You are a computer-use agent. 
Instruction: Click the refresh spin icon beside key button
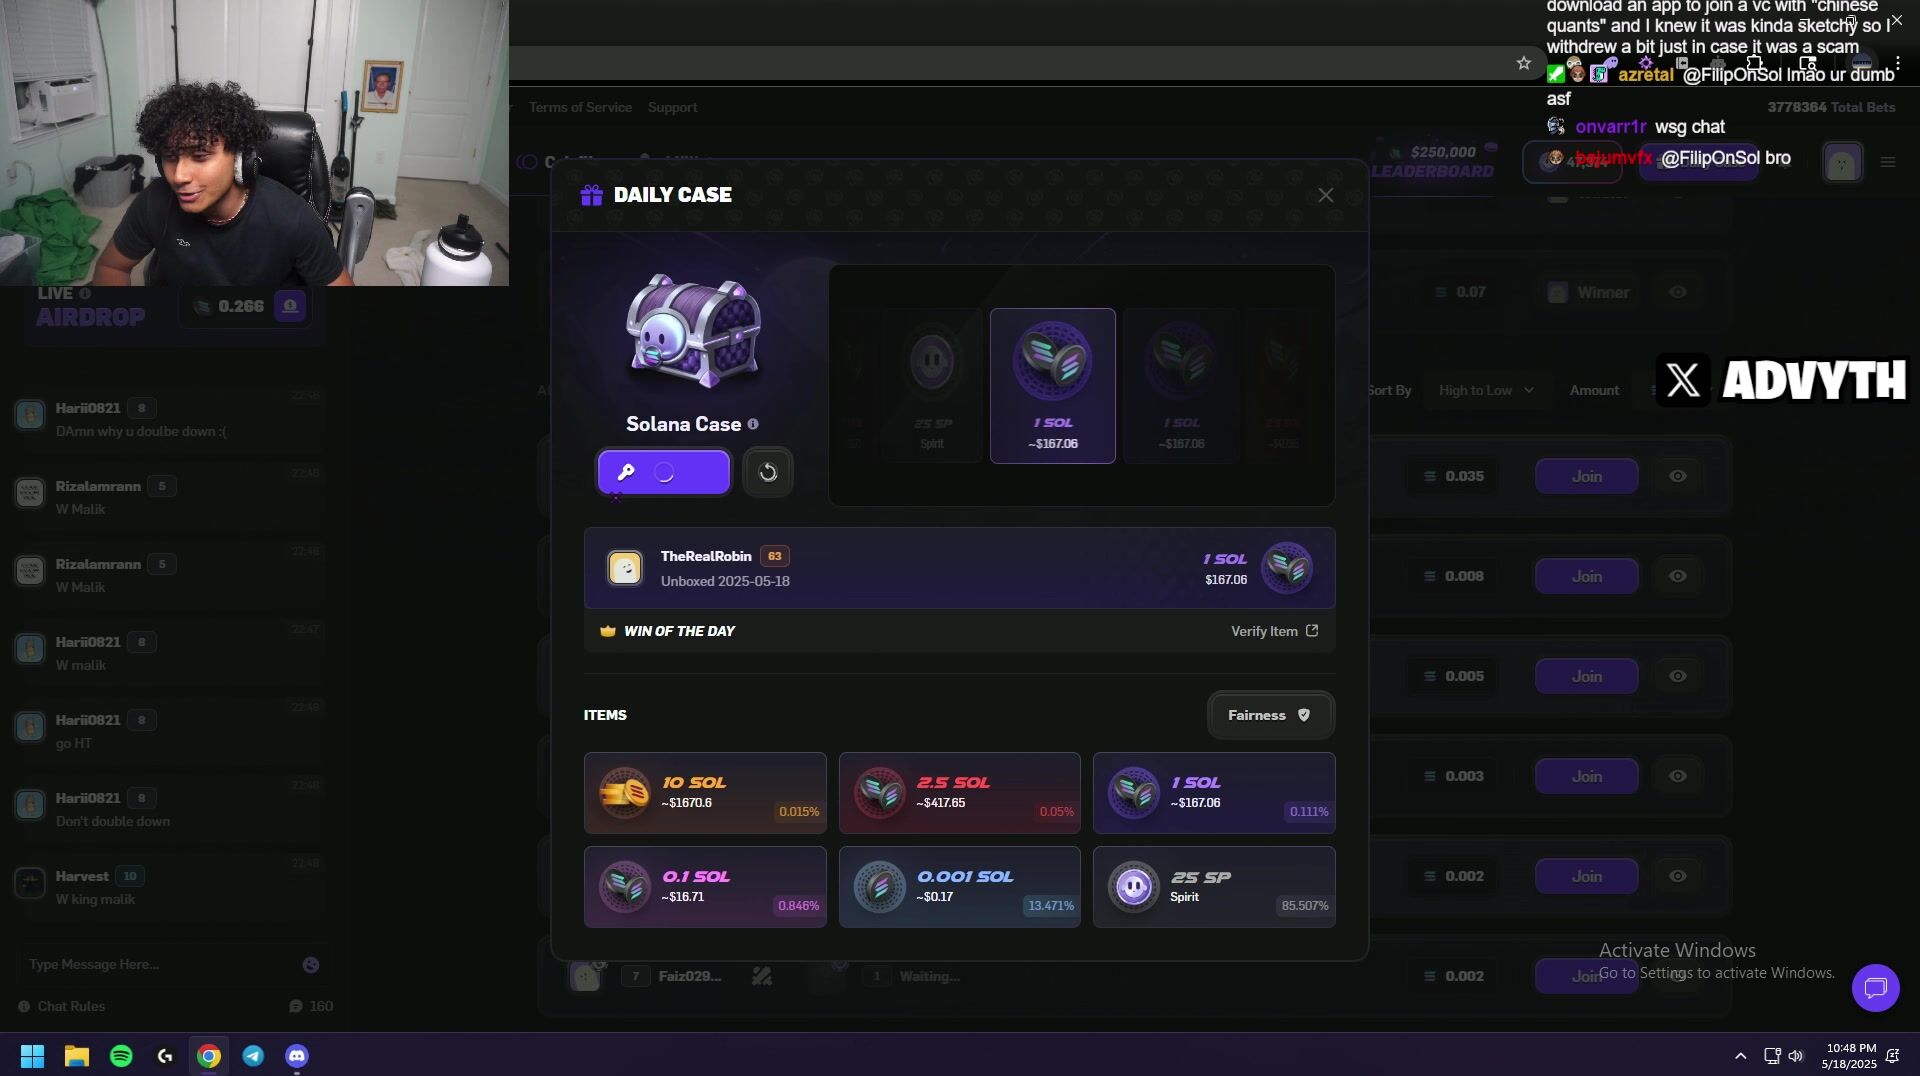click(768, 472)
